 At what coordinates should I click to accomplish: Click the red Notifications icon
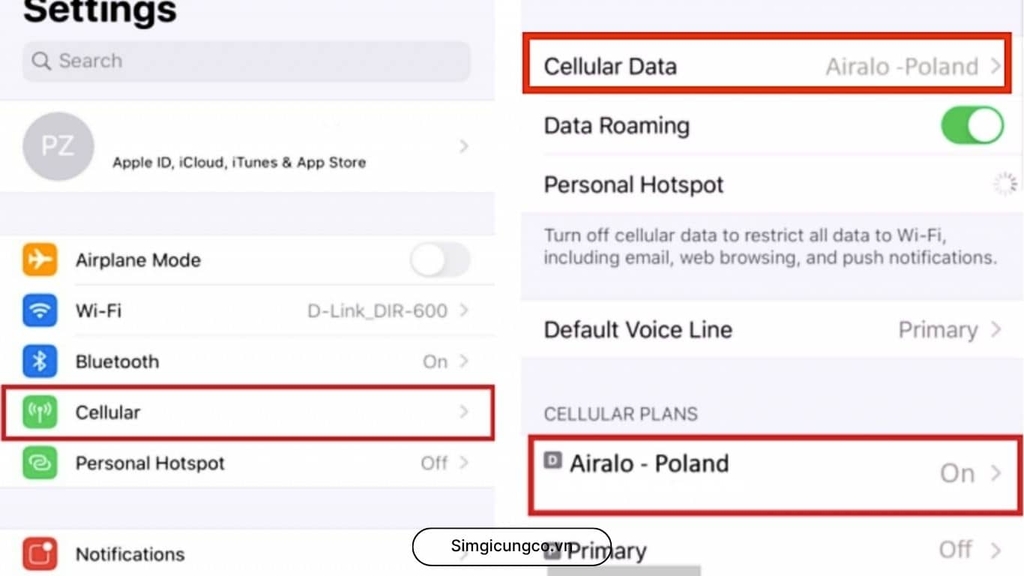[40, 553]
